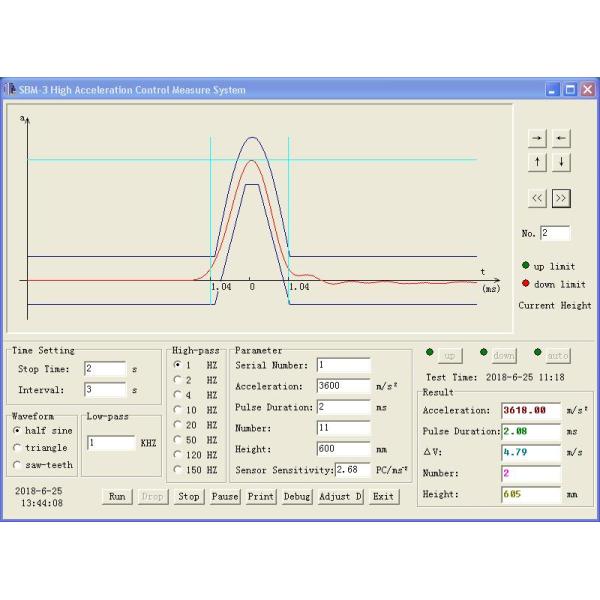This screenshot has width=600, height=600.
Task: Click the Low-pass KHZ input field
Action: pos(110,442)
